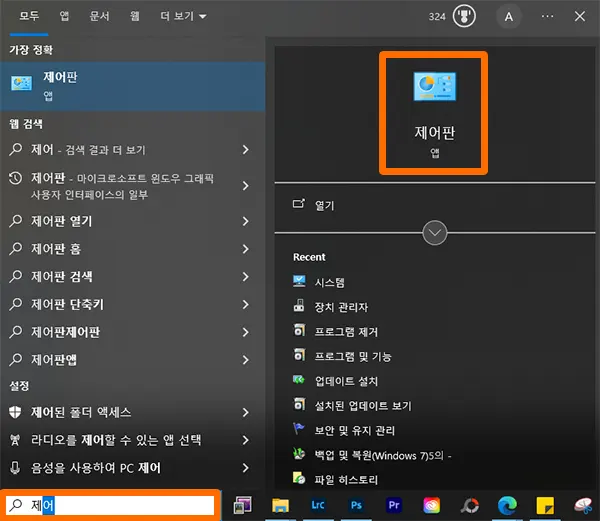This screenshot has height=521, width=600.
Task: Expand arrow for 제어판 단축키 suggestion
Action: [246, 304]
